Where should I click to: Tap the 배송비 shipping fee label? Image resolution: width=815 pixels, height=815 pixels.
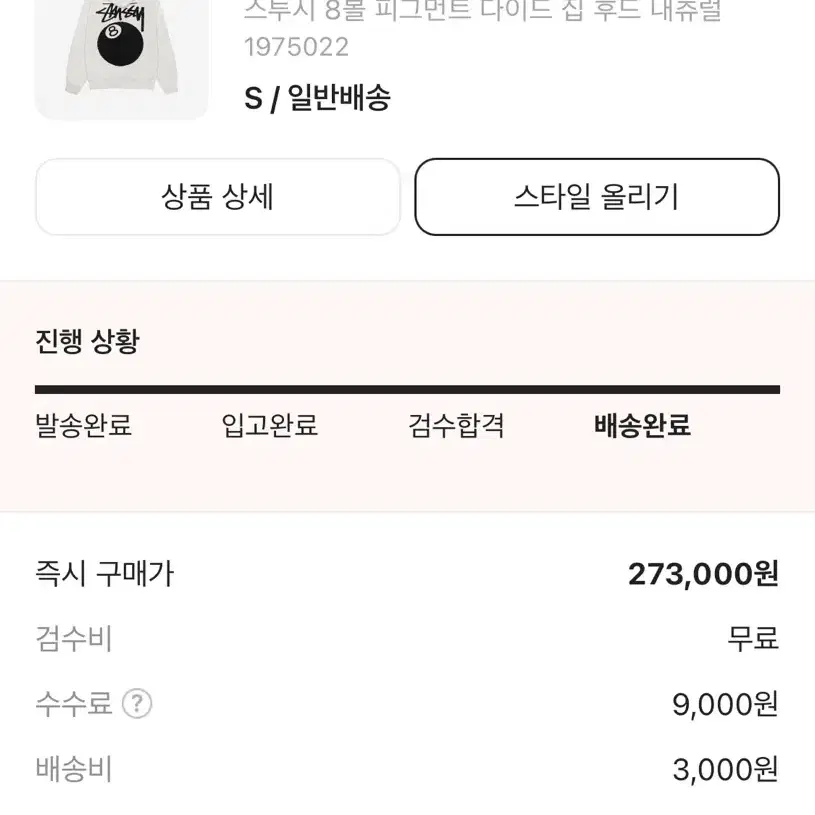[74, 769]
